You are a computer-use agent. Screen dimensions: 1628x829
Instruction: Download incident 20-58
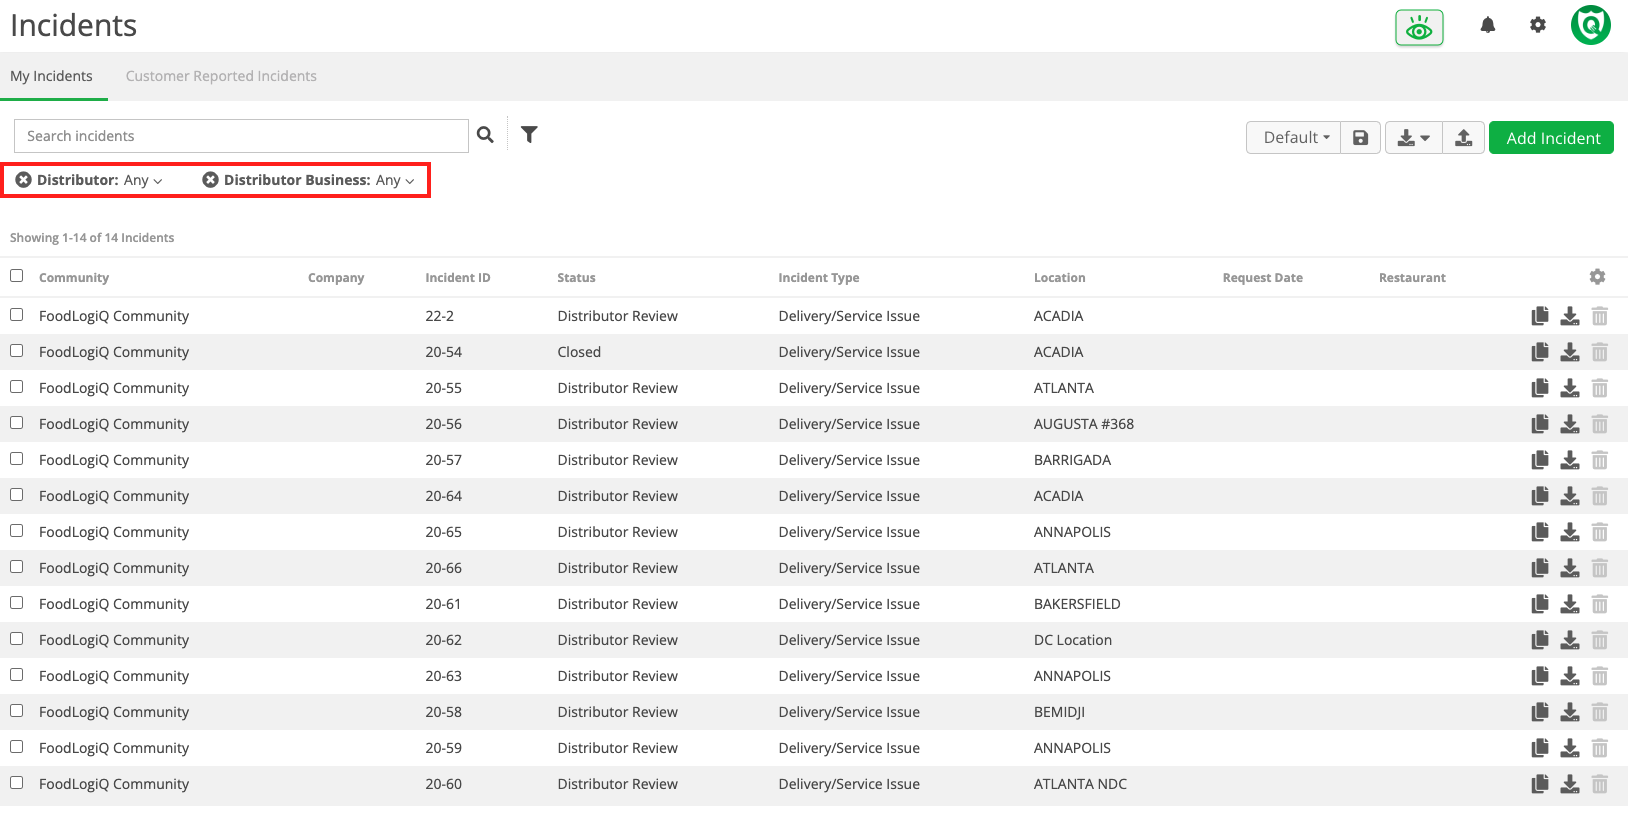[x=1570, y=712]
